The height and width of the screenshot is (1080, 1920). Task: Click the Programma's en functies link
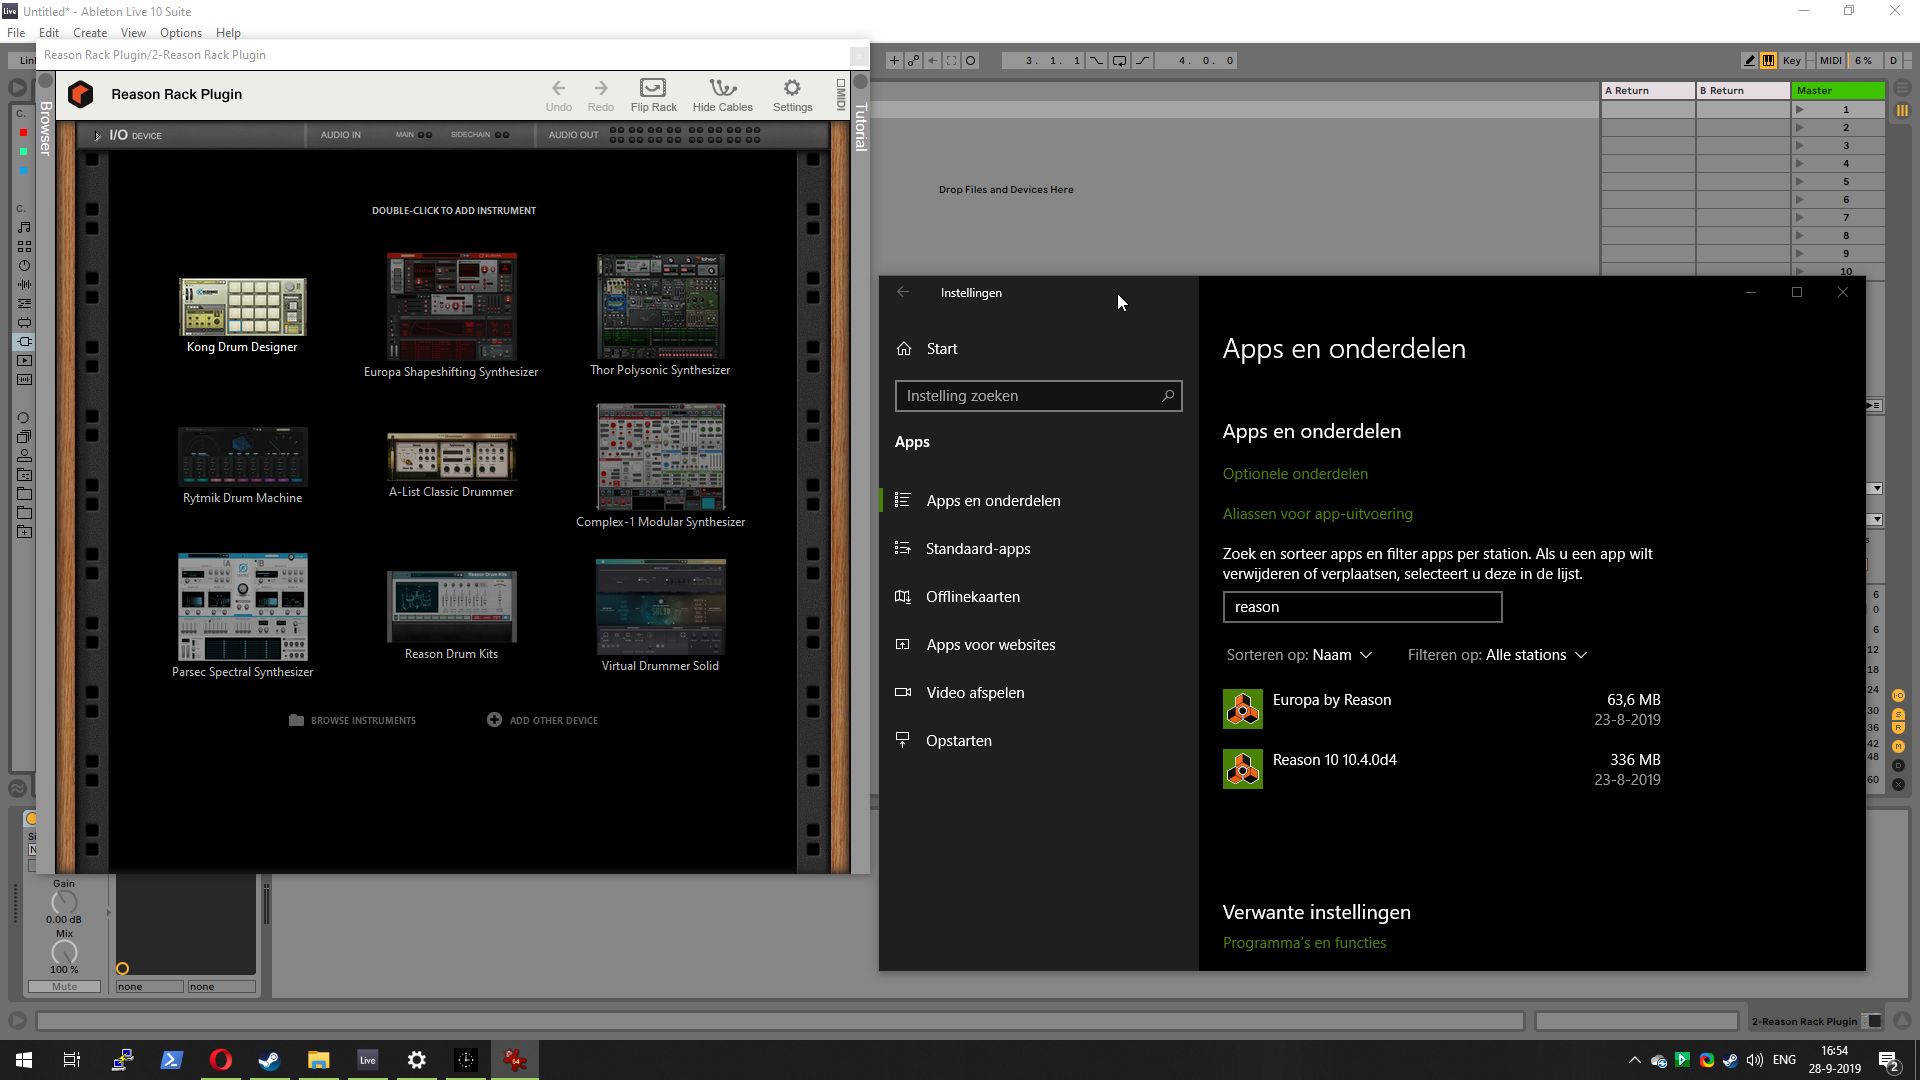pos(1304,943)
